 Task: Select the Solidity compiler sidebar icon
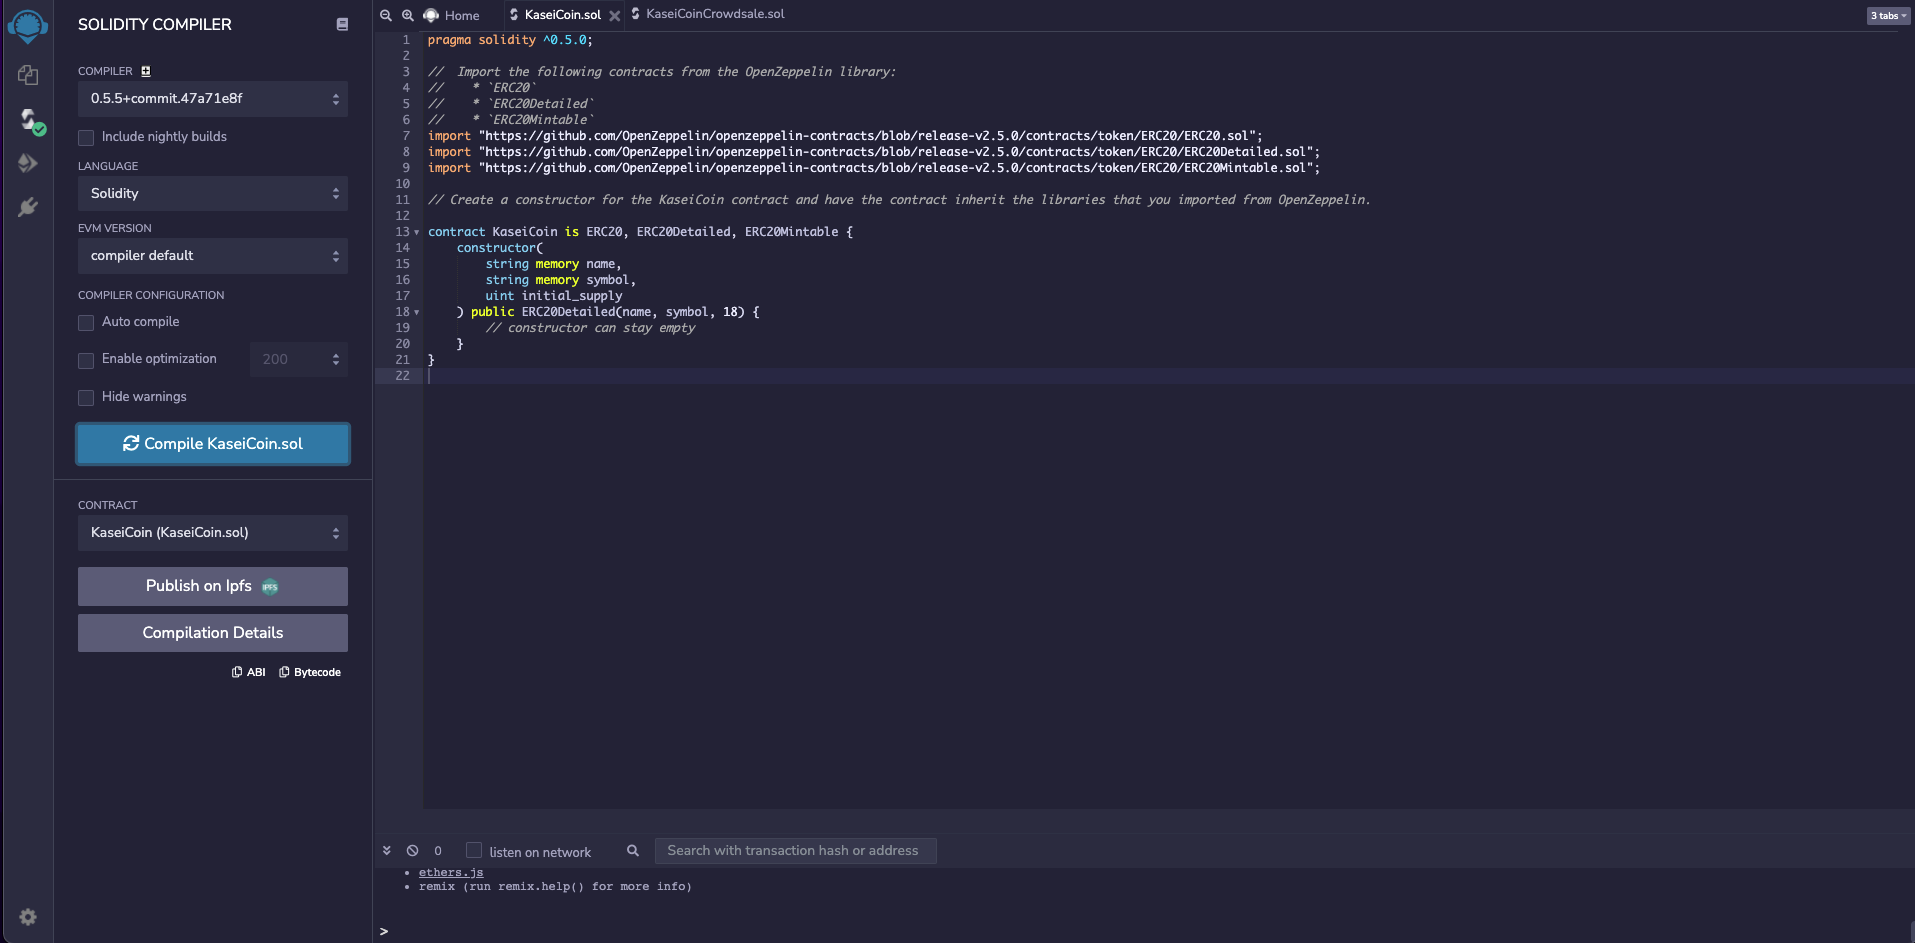click(27, 120)
